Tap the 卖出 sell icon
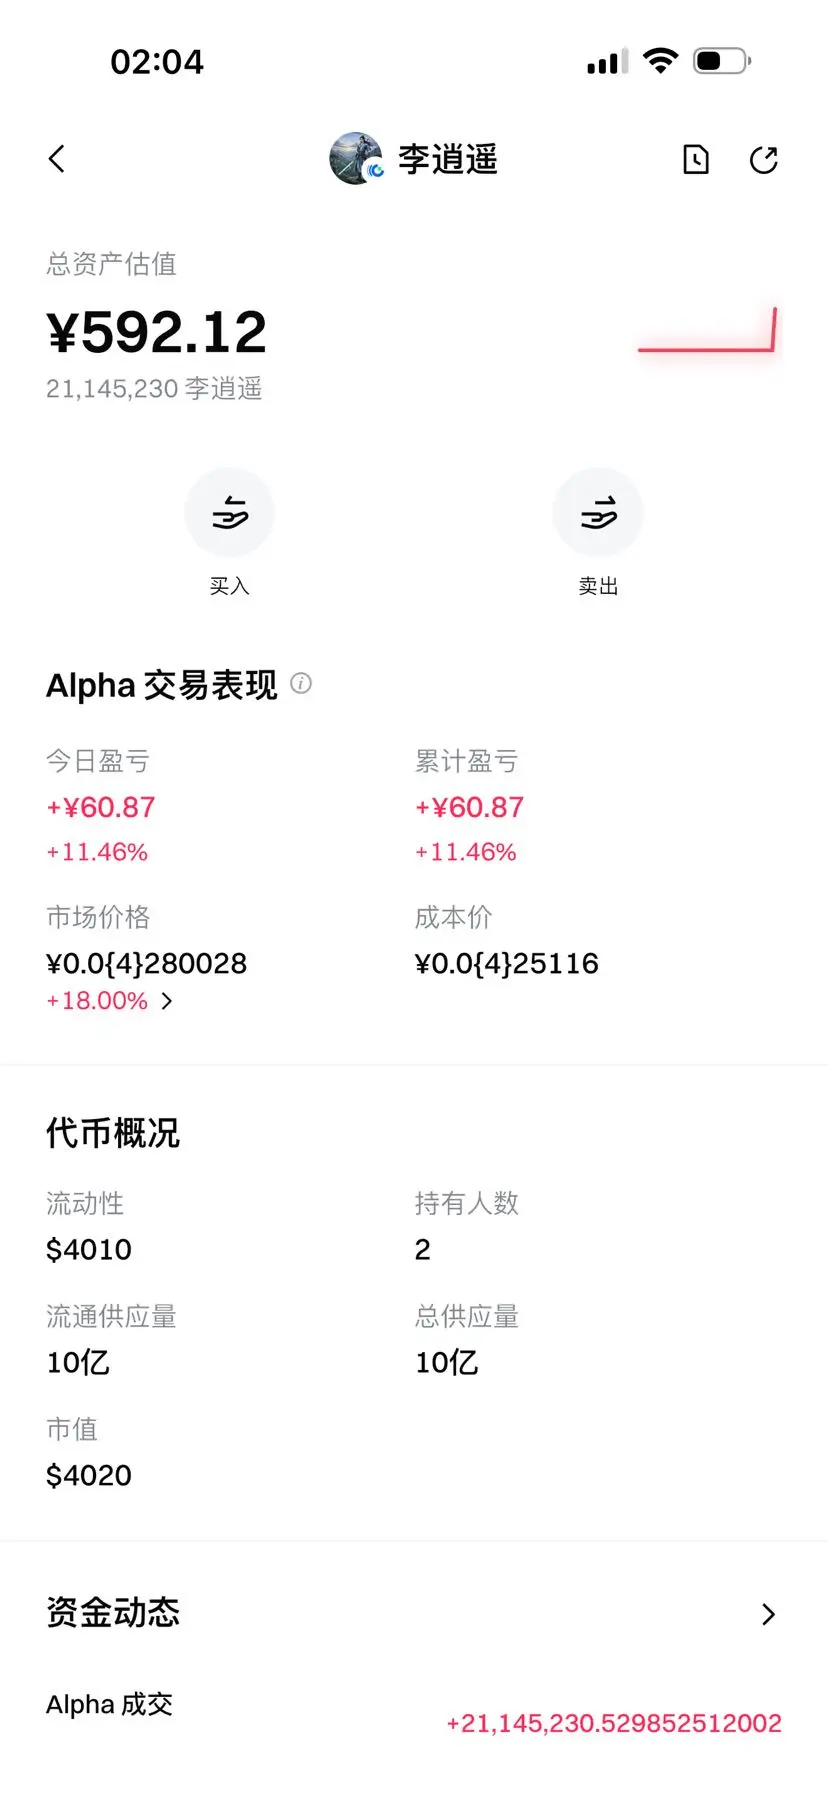This screenshot has width=828, height=1800. [598, 512]
